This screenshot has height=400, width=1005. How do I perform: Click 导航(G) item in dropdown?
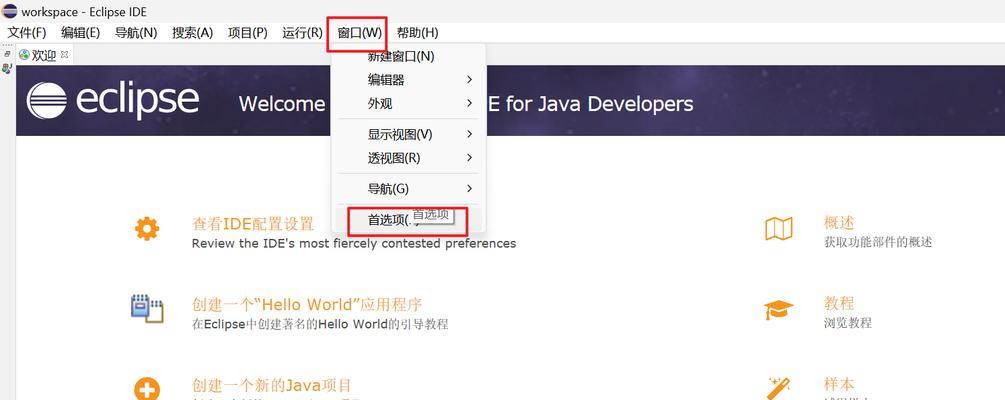(x=388, y=188)
